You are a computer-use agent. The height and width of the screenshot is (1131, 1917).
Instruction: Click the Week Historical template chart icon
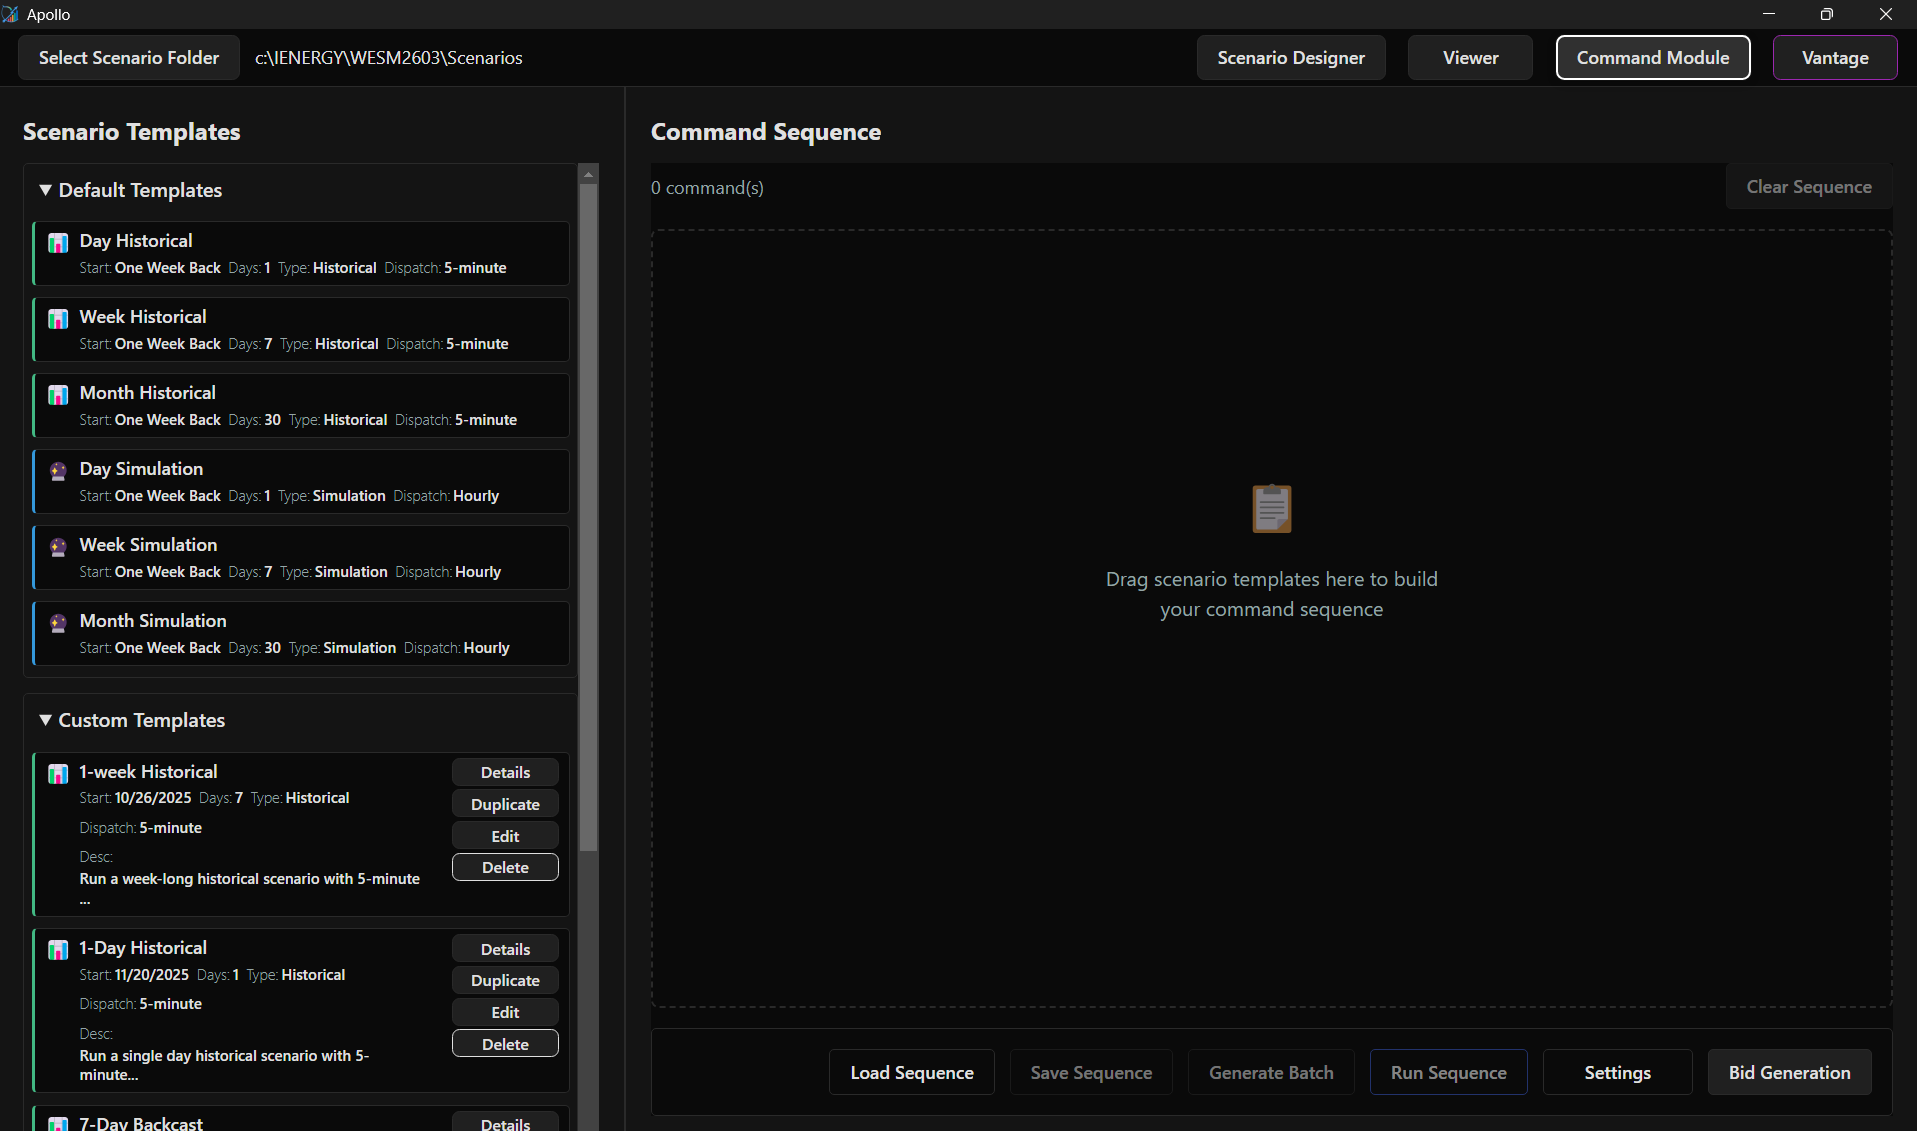click(x=58, y=319)
